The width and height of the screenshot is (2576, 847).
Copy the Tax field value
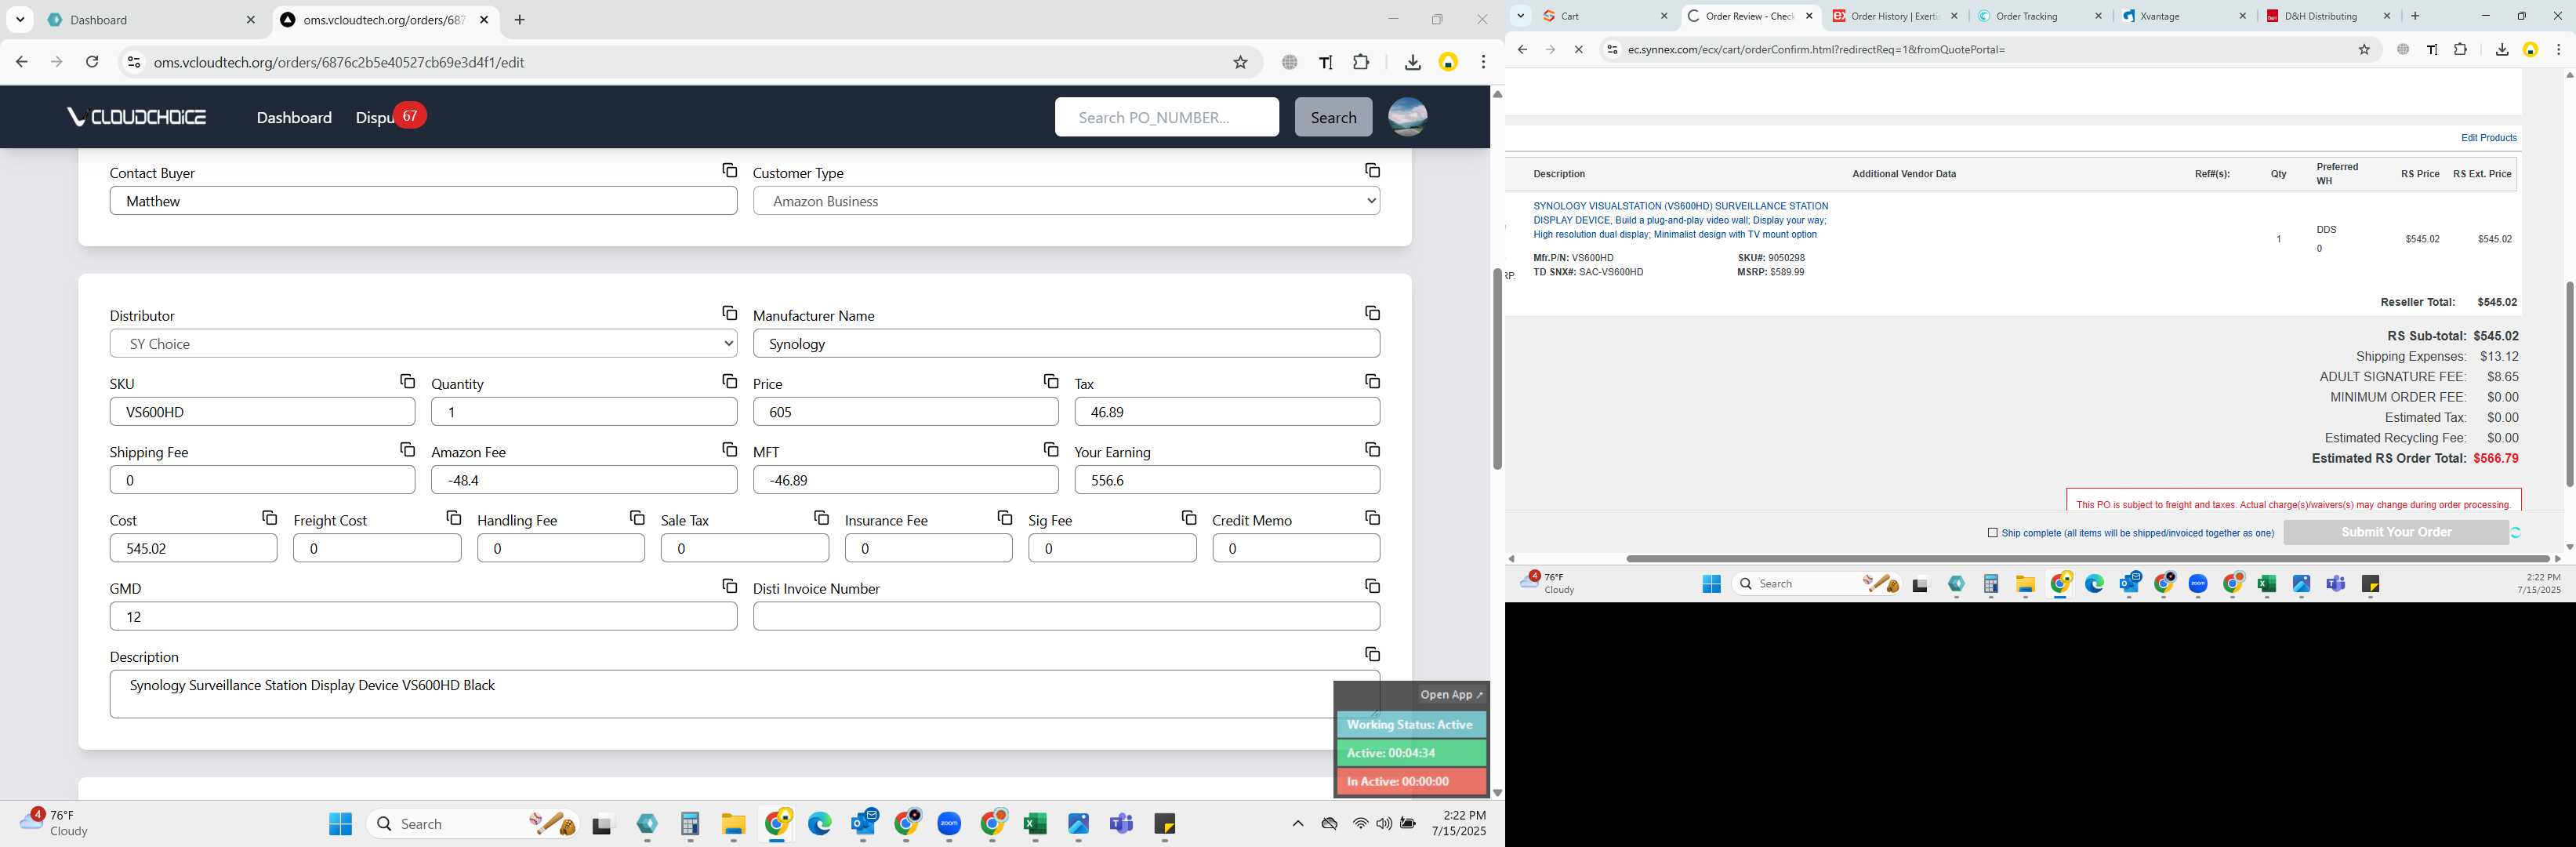point(1372,382)
